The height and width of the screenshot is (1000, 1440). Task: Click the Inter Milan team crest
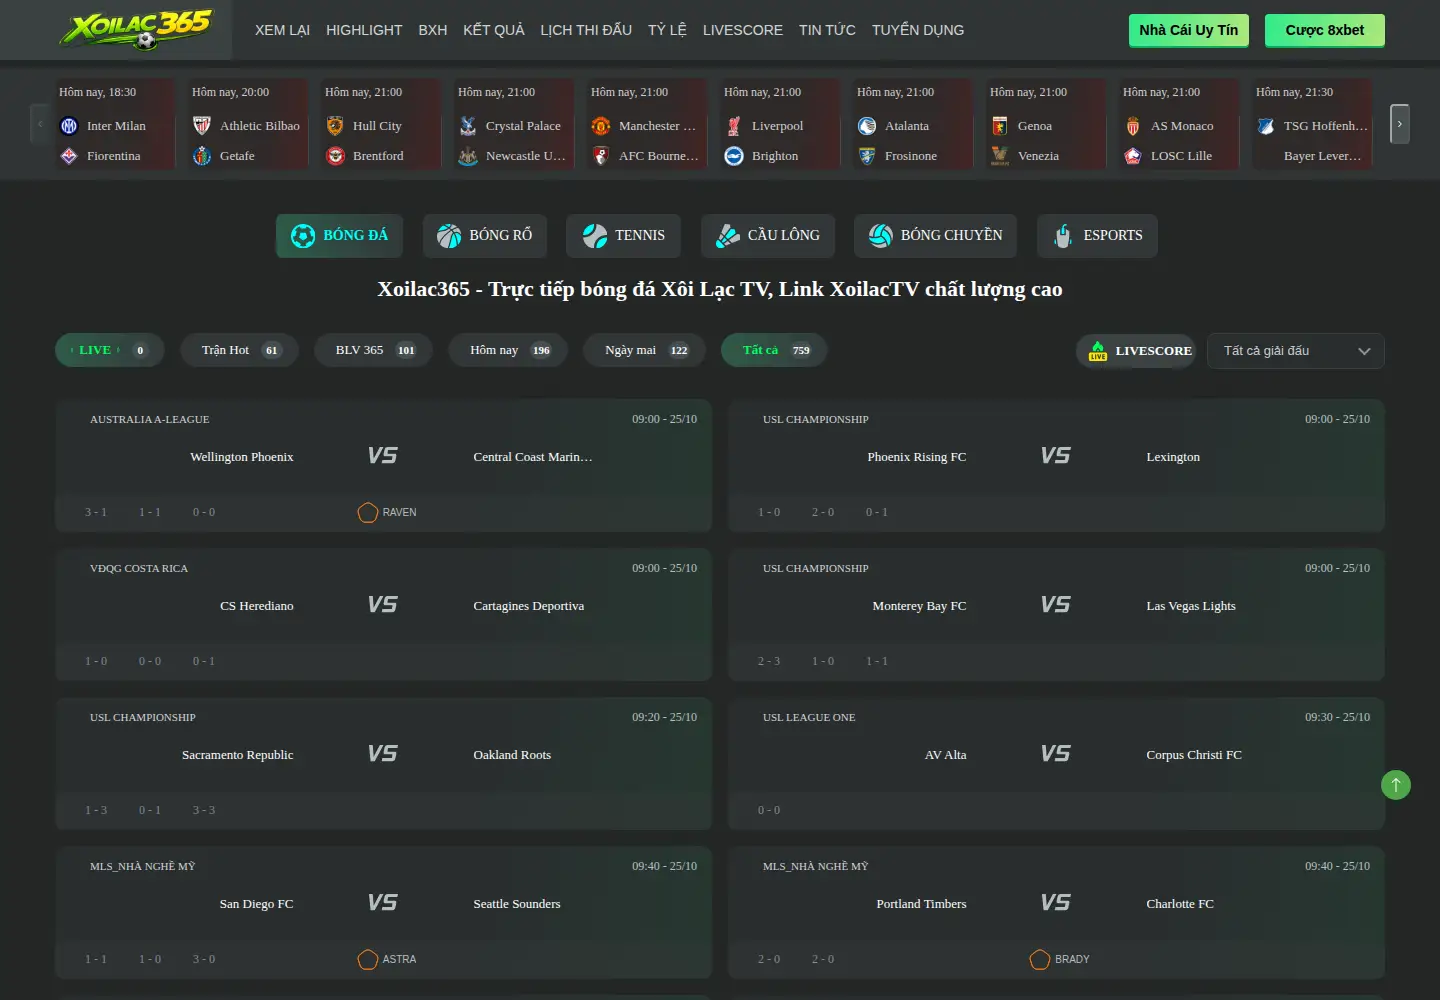(69, 126)
